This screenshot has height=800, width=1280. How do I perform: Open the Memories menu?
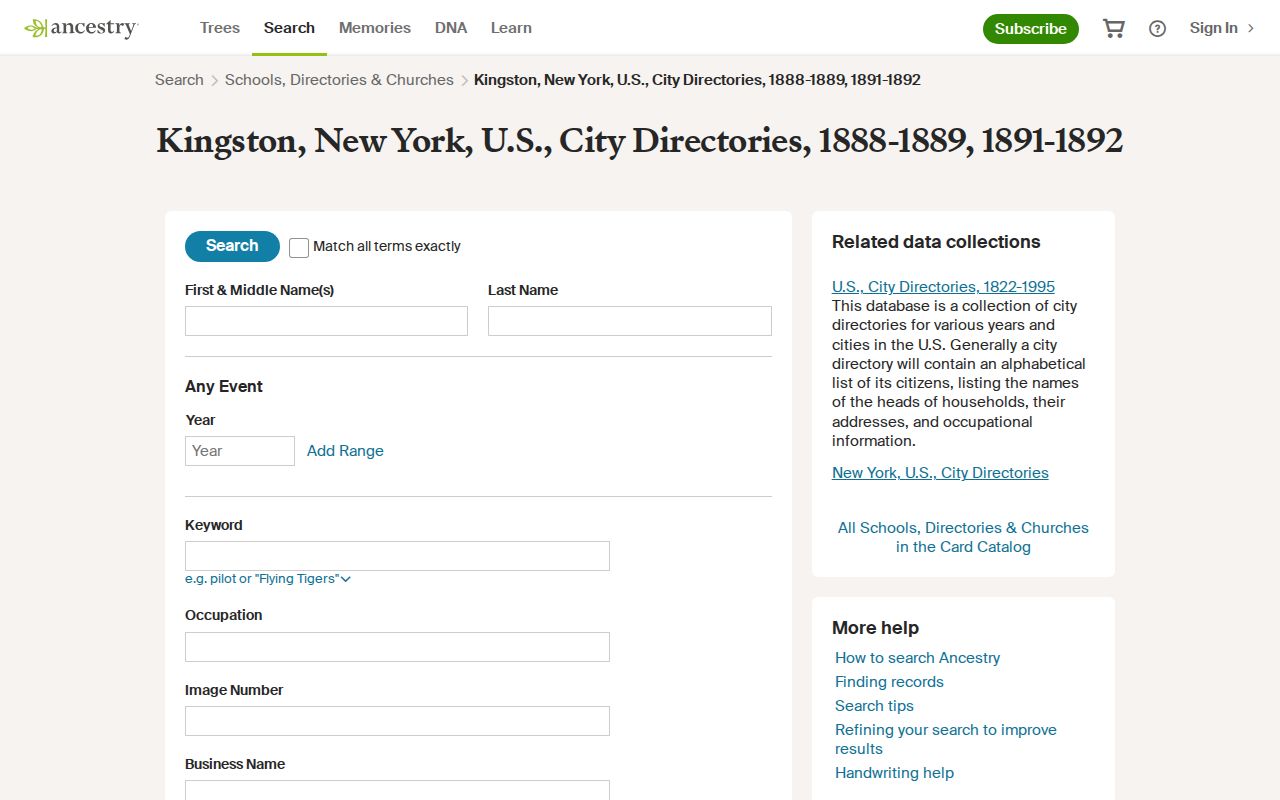[x=375, y=28]
